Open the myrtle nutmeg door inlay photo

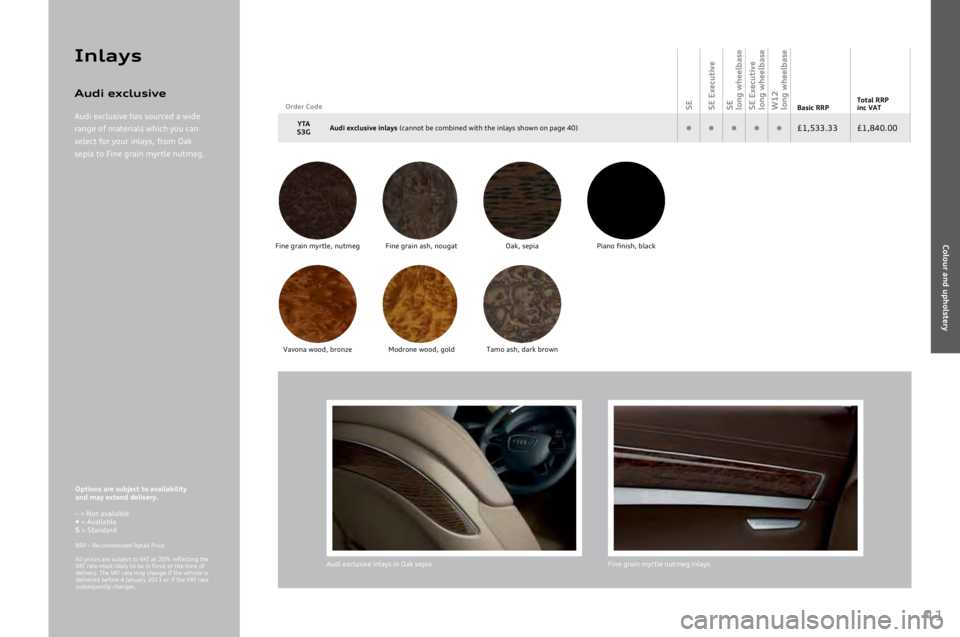pos(735,478)
